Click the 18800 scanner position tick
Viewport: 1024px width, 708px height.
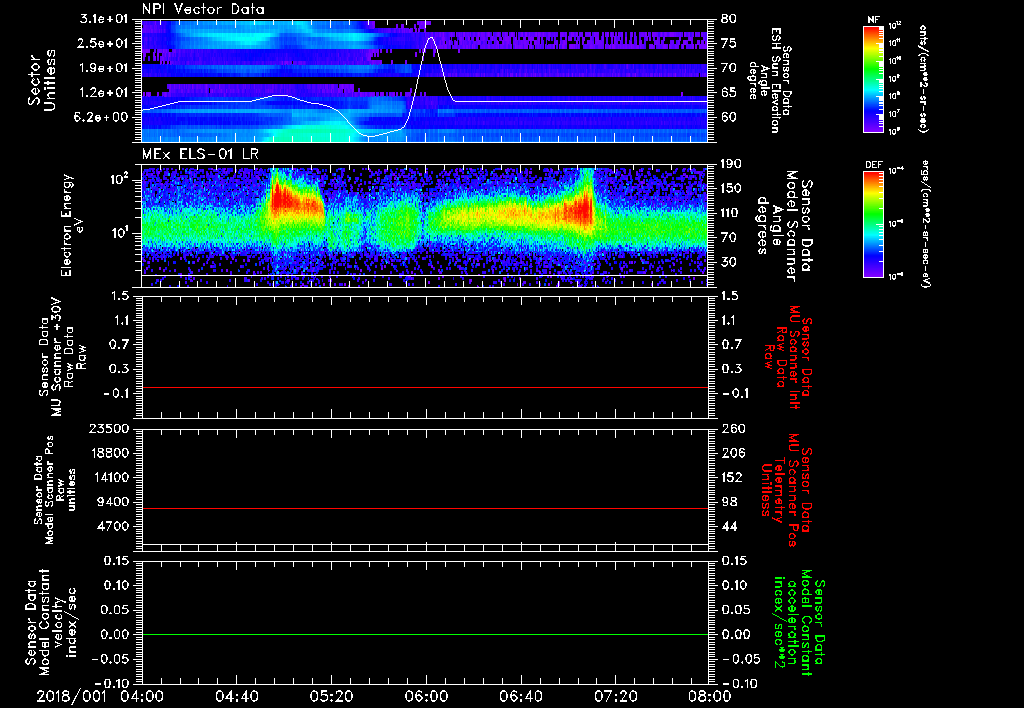108,453
